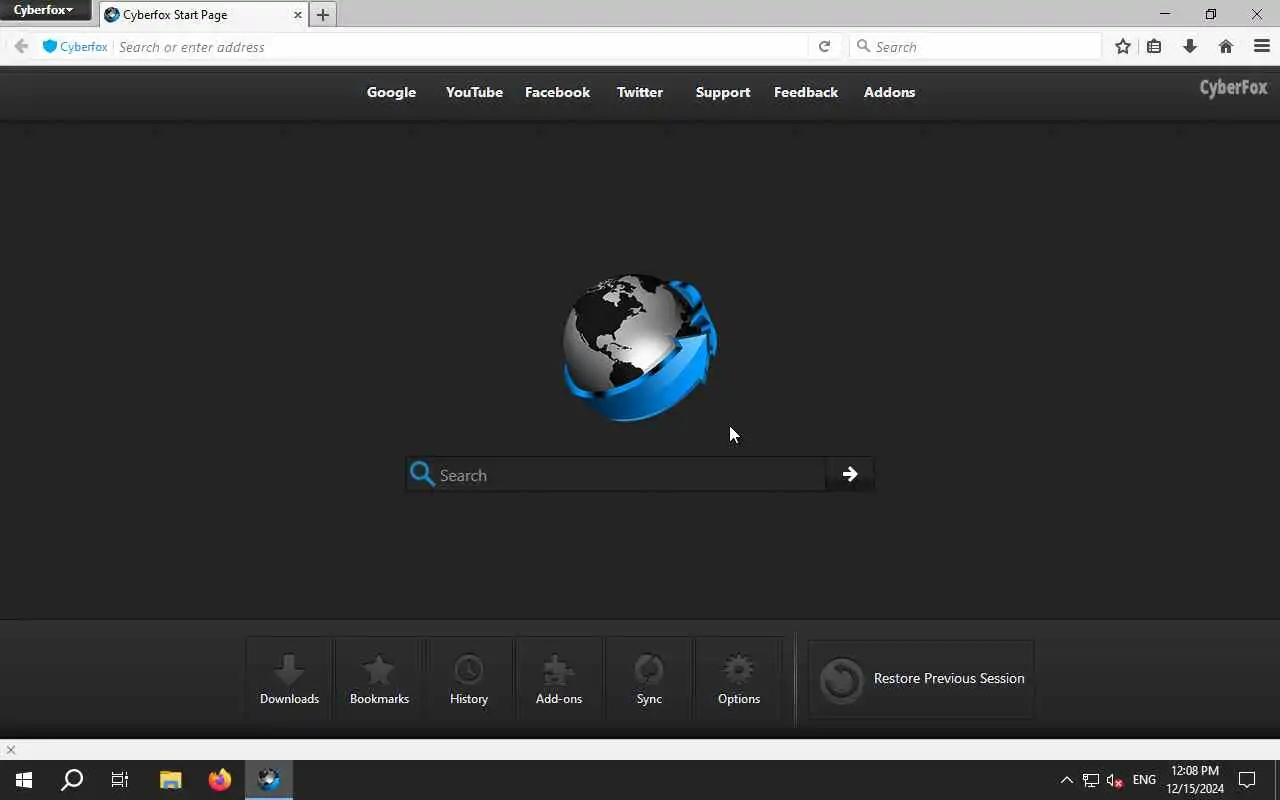Open the Support link

[723, 92]
